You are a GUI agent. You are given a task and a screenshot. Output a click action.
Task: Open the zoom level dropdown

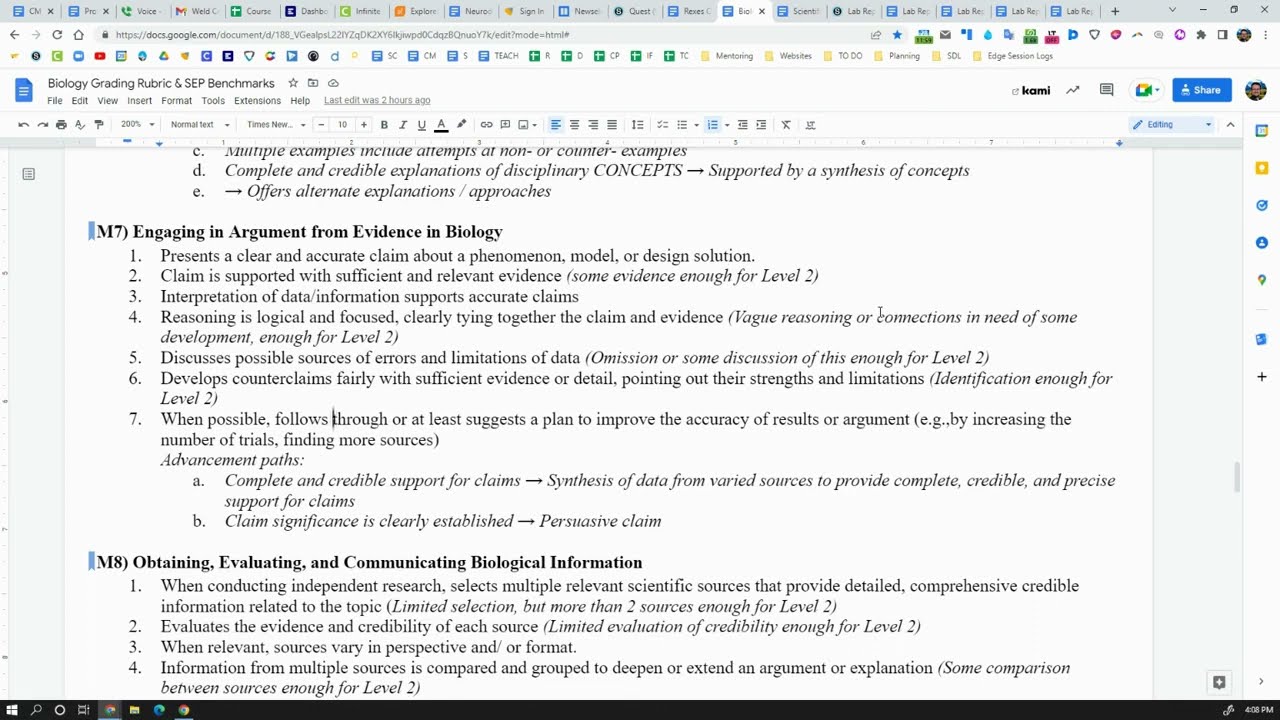click(138, 125)
